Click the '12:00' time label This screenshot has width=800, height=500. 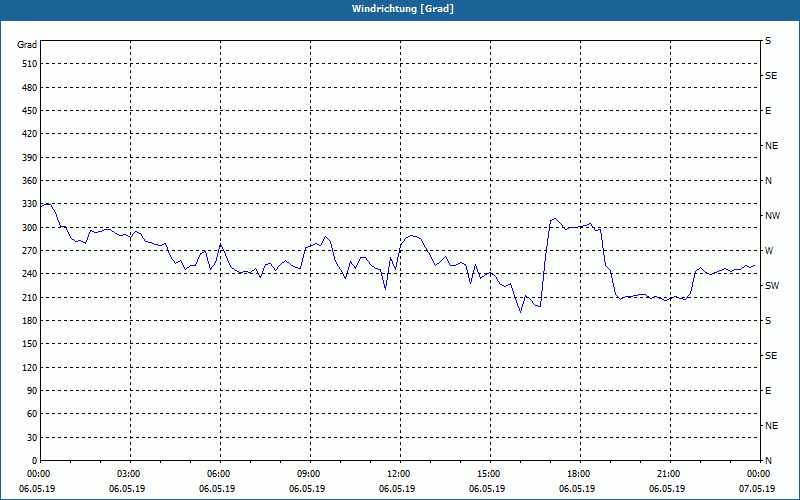tap(397, 474)
